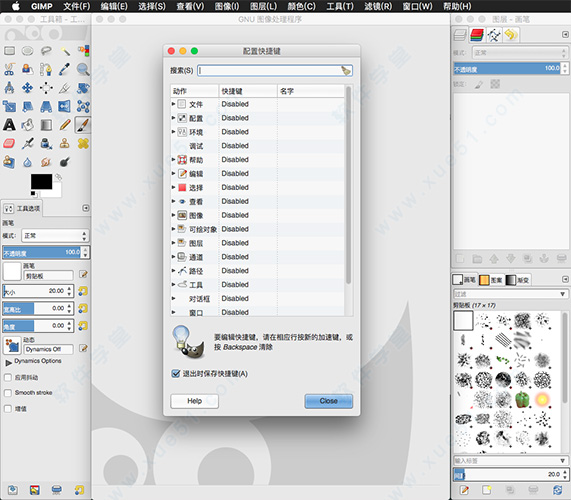Select the Paths tool in toolbox

[46, 69]
